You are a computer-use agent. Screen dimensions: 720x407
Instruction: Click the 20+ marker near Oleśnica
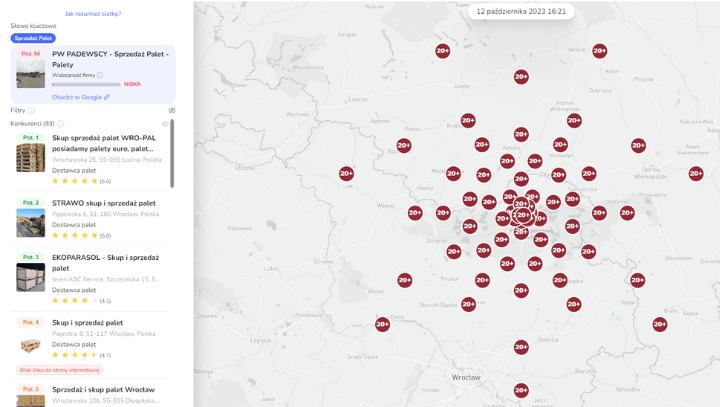coord(521,347)
